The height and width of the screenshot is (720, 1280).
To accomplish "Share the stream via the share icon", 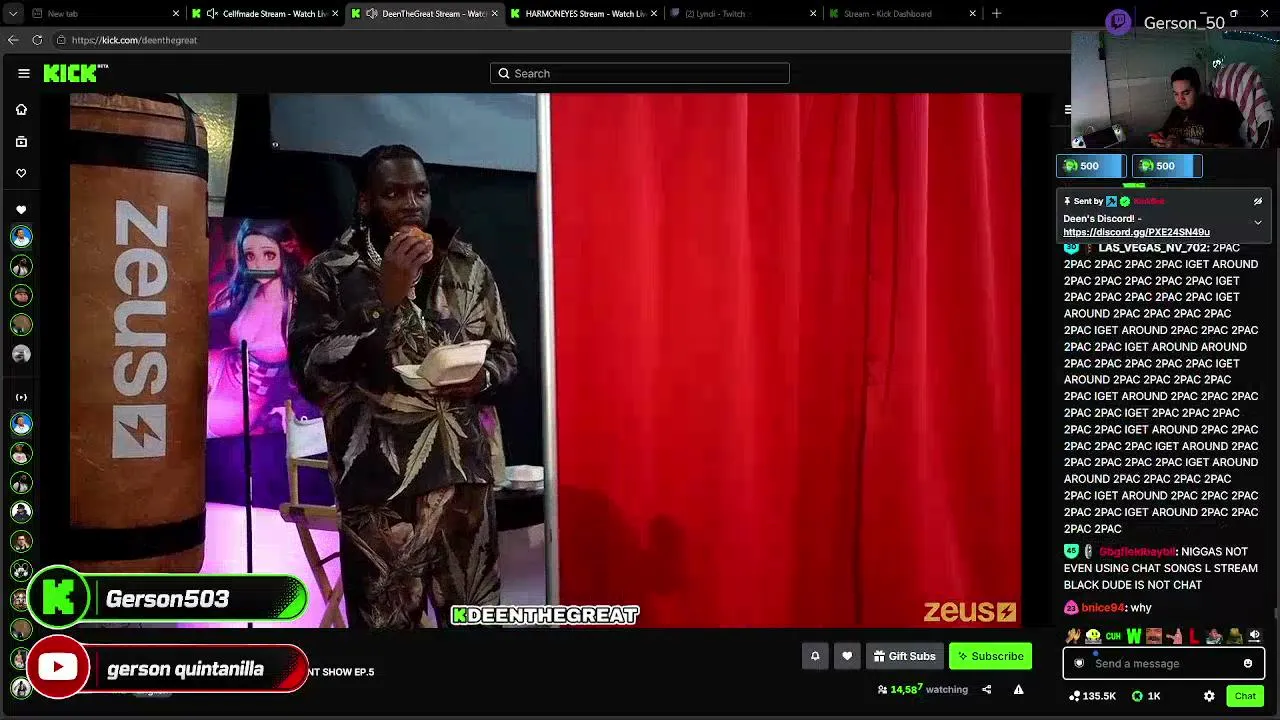I will (x=986, y=689).
